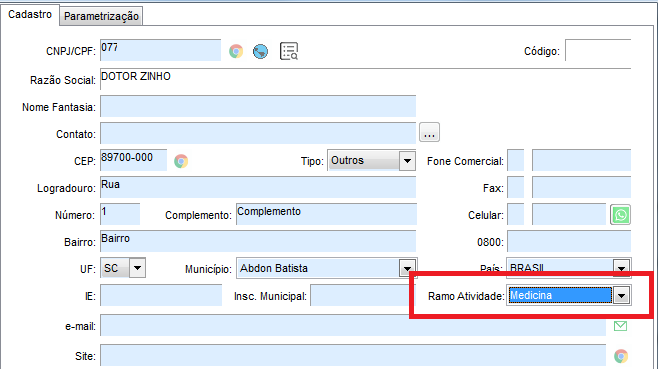Click the WhatsApp icon next to Celular
The height and width of the screenshot is (369, 658).
pyautogui.click(x=620, y=215)
